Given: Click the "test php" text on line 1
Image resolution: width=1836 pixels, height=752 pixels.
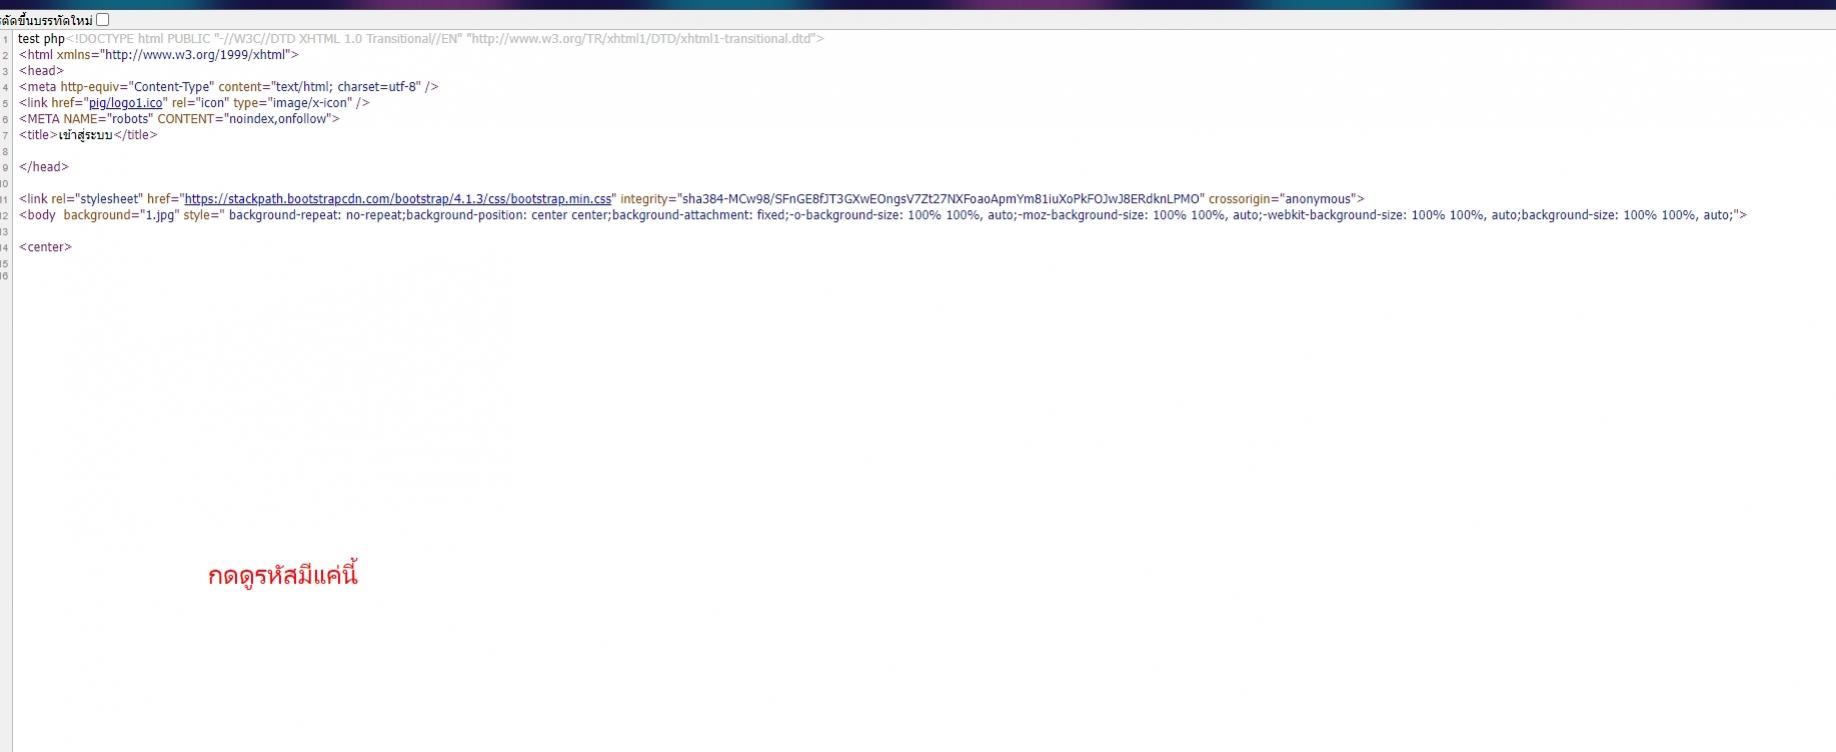Looking at the screenshot, I should [41, 39].
